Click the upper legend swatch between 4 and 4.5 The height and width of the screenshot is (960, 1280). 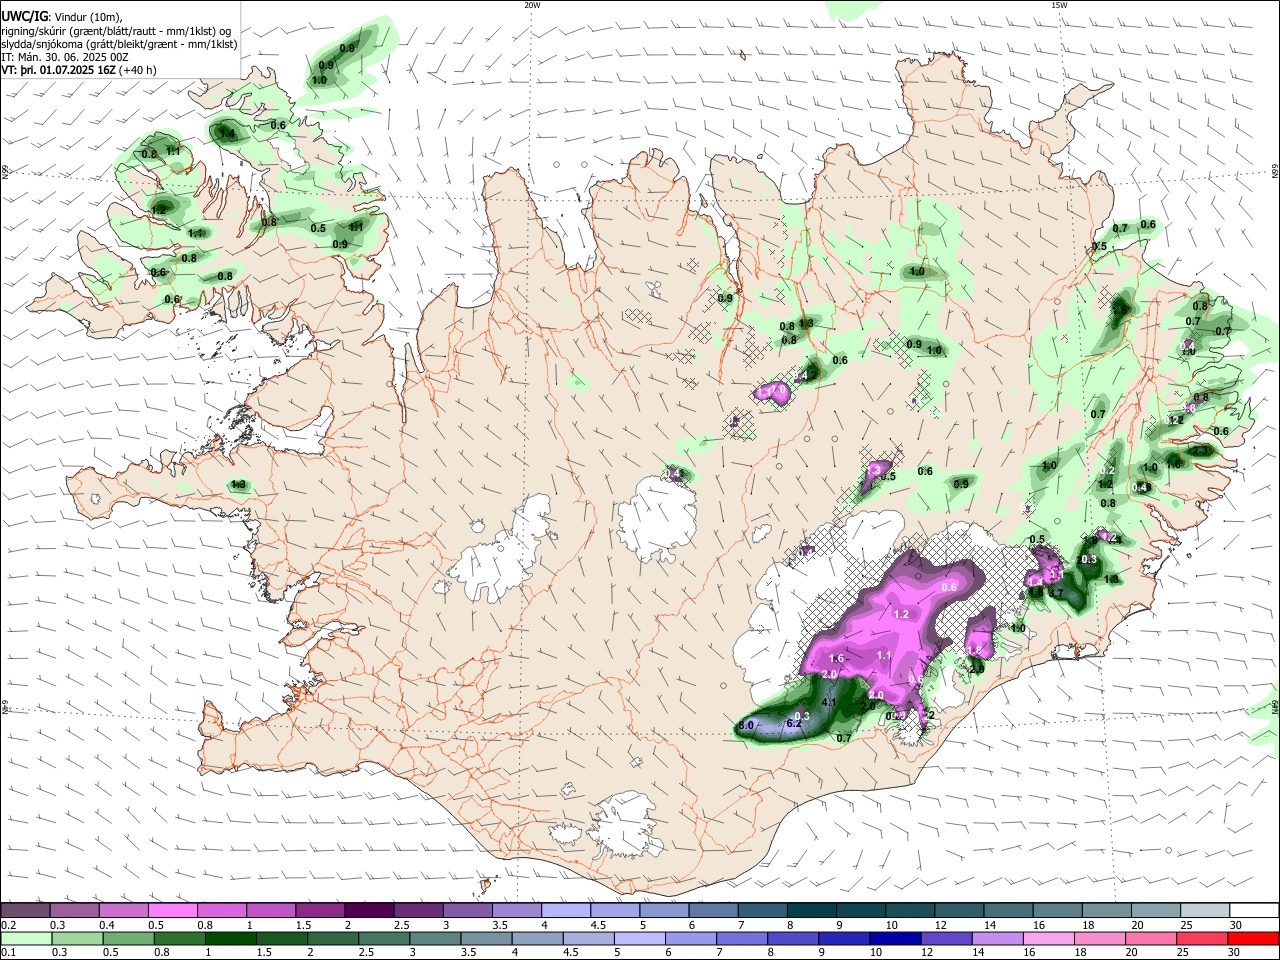pyautogui.click(x=564, y=910)
